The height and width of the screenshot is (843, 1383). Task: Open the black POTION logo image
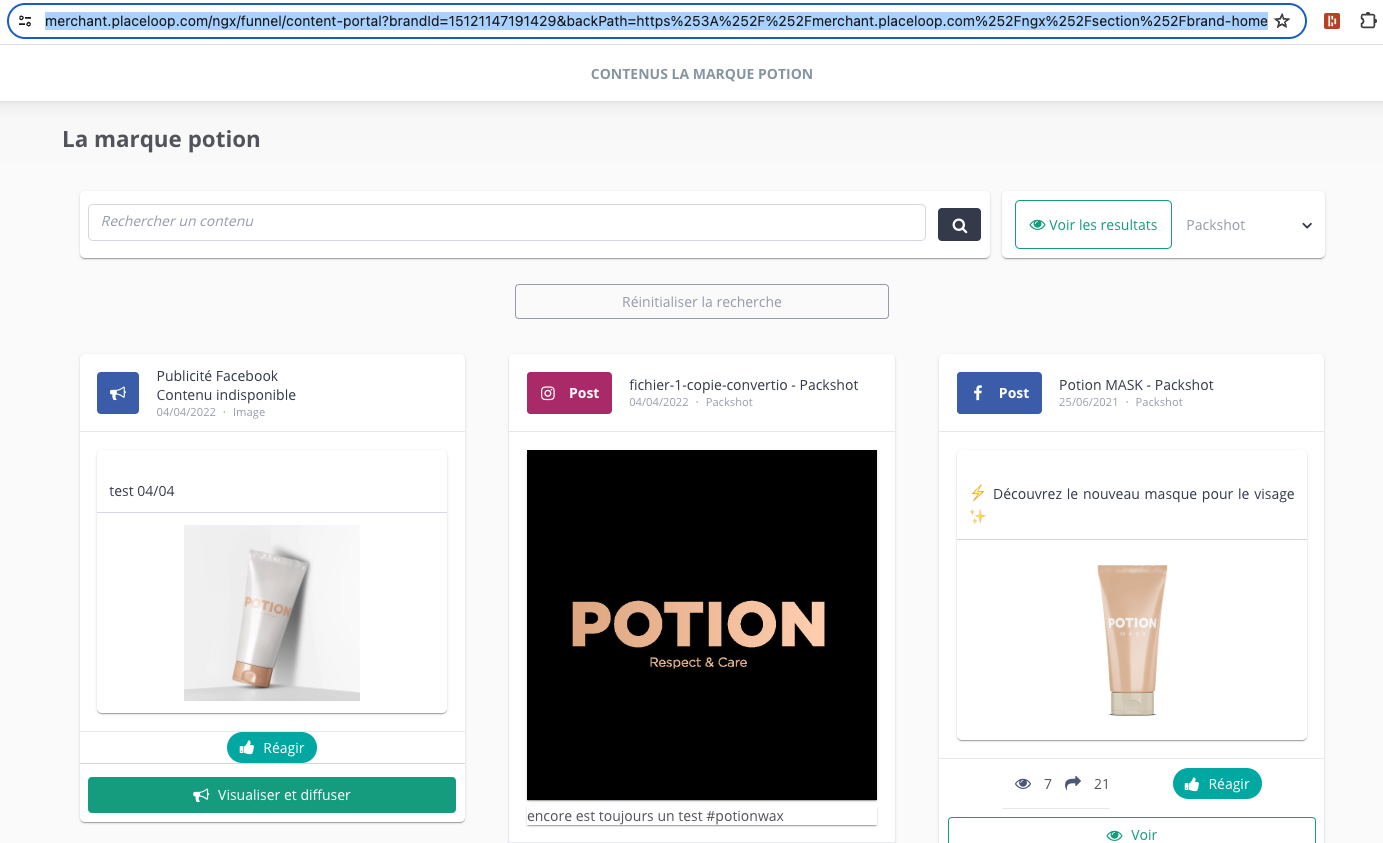pyautogui.click(x=702, y=625)
